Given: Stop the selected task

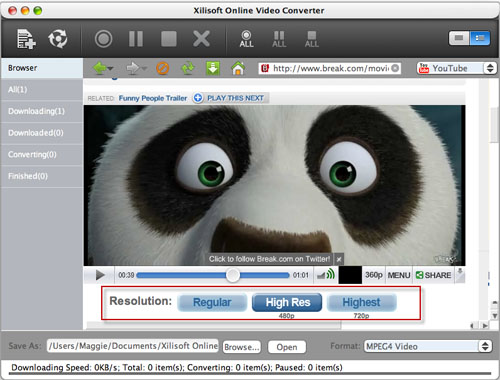Looking at the screenshot, I should point(169,39).
